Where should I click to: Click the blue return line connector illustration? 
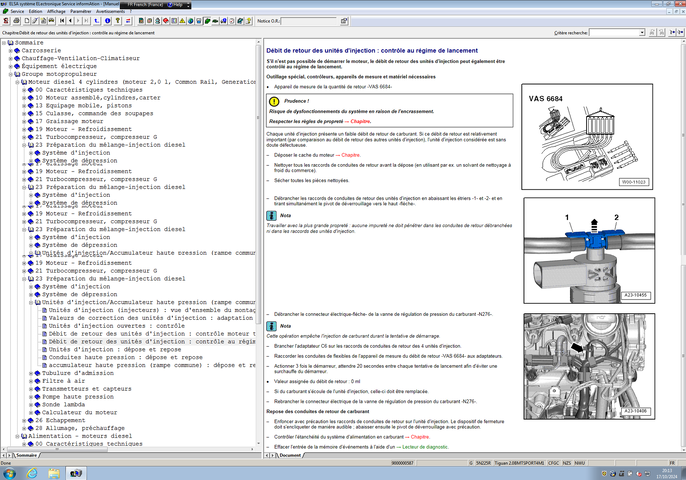pos(589,250)
